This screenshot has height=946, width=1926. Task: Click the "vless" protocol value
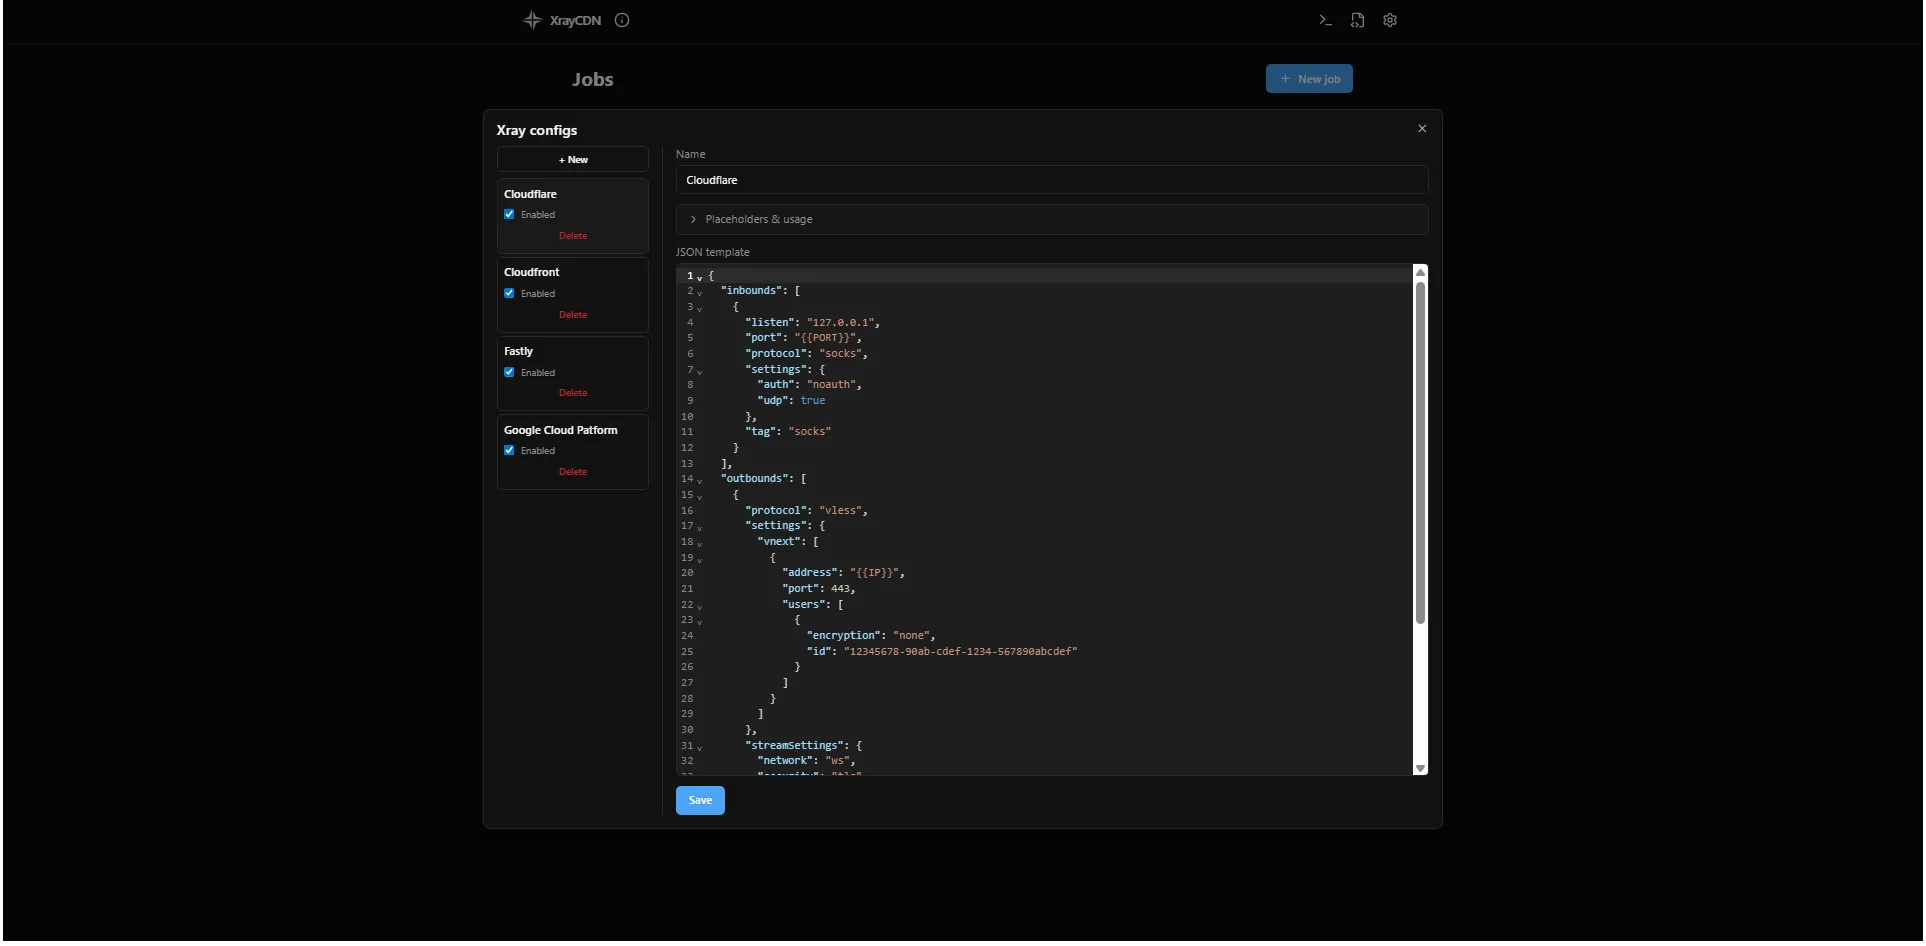point(840,511)
